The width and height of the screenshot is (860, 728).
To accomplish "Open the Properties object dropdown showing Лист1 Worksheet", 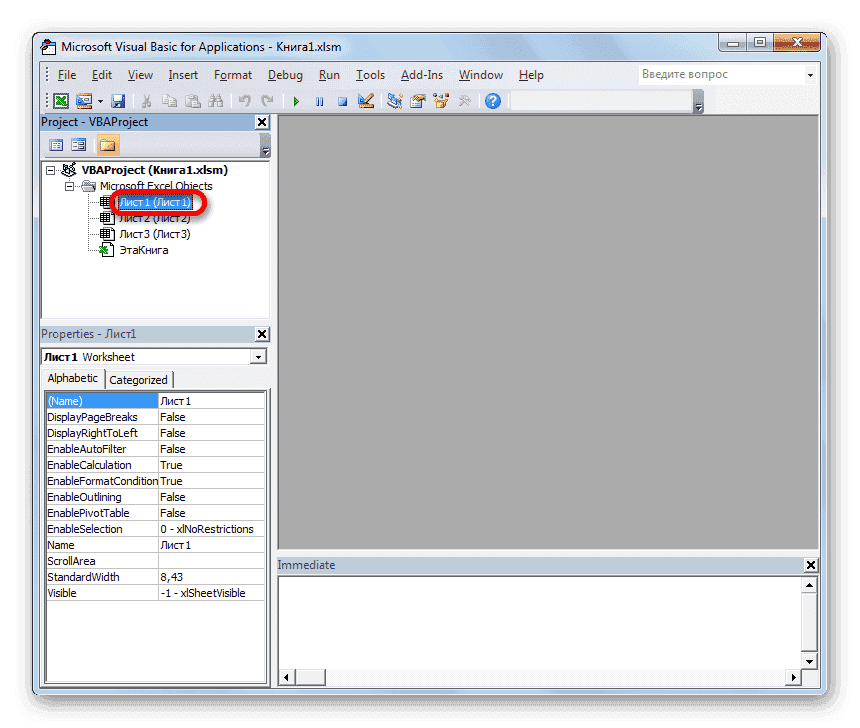I will [258, 356].
